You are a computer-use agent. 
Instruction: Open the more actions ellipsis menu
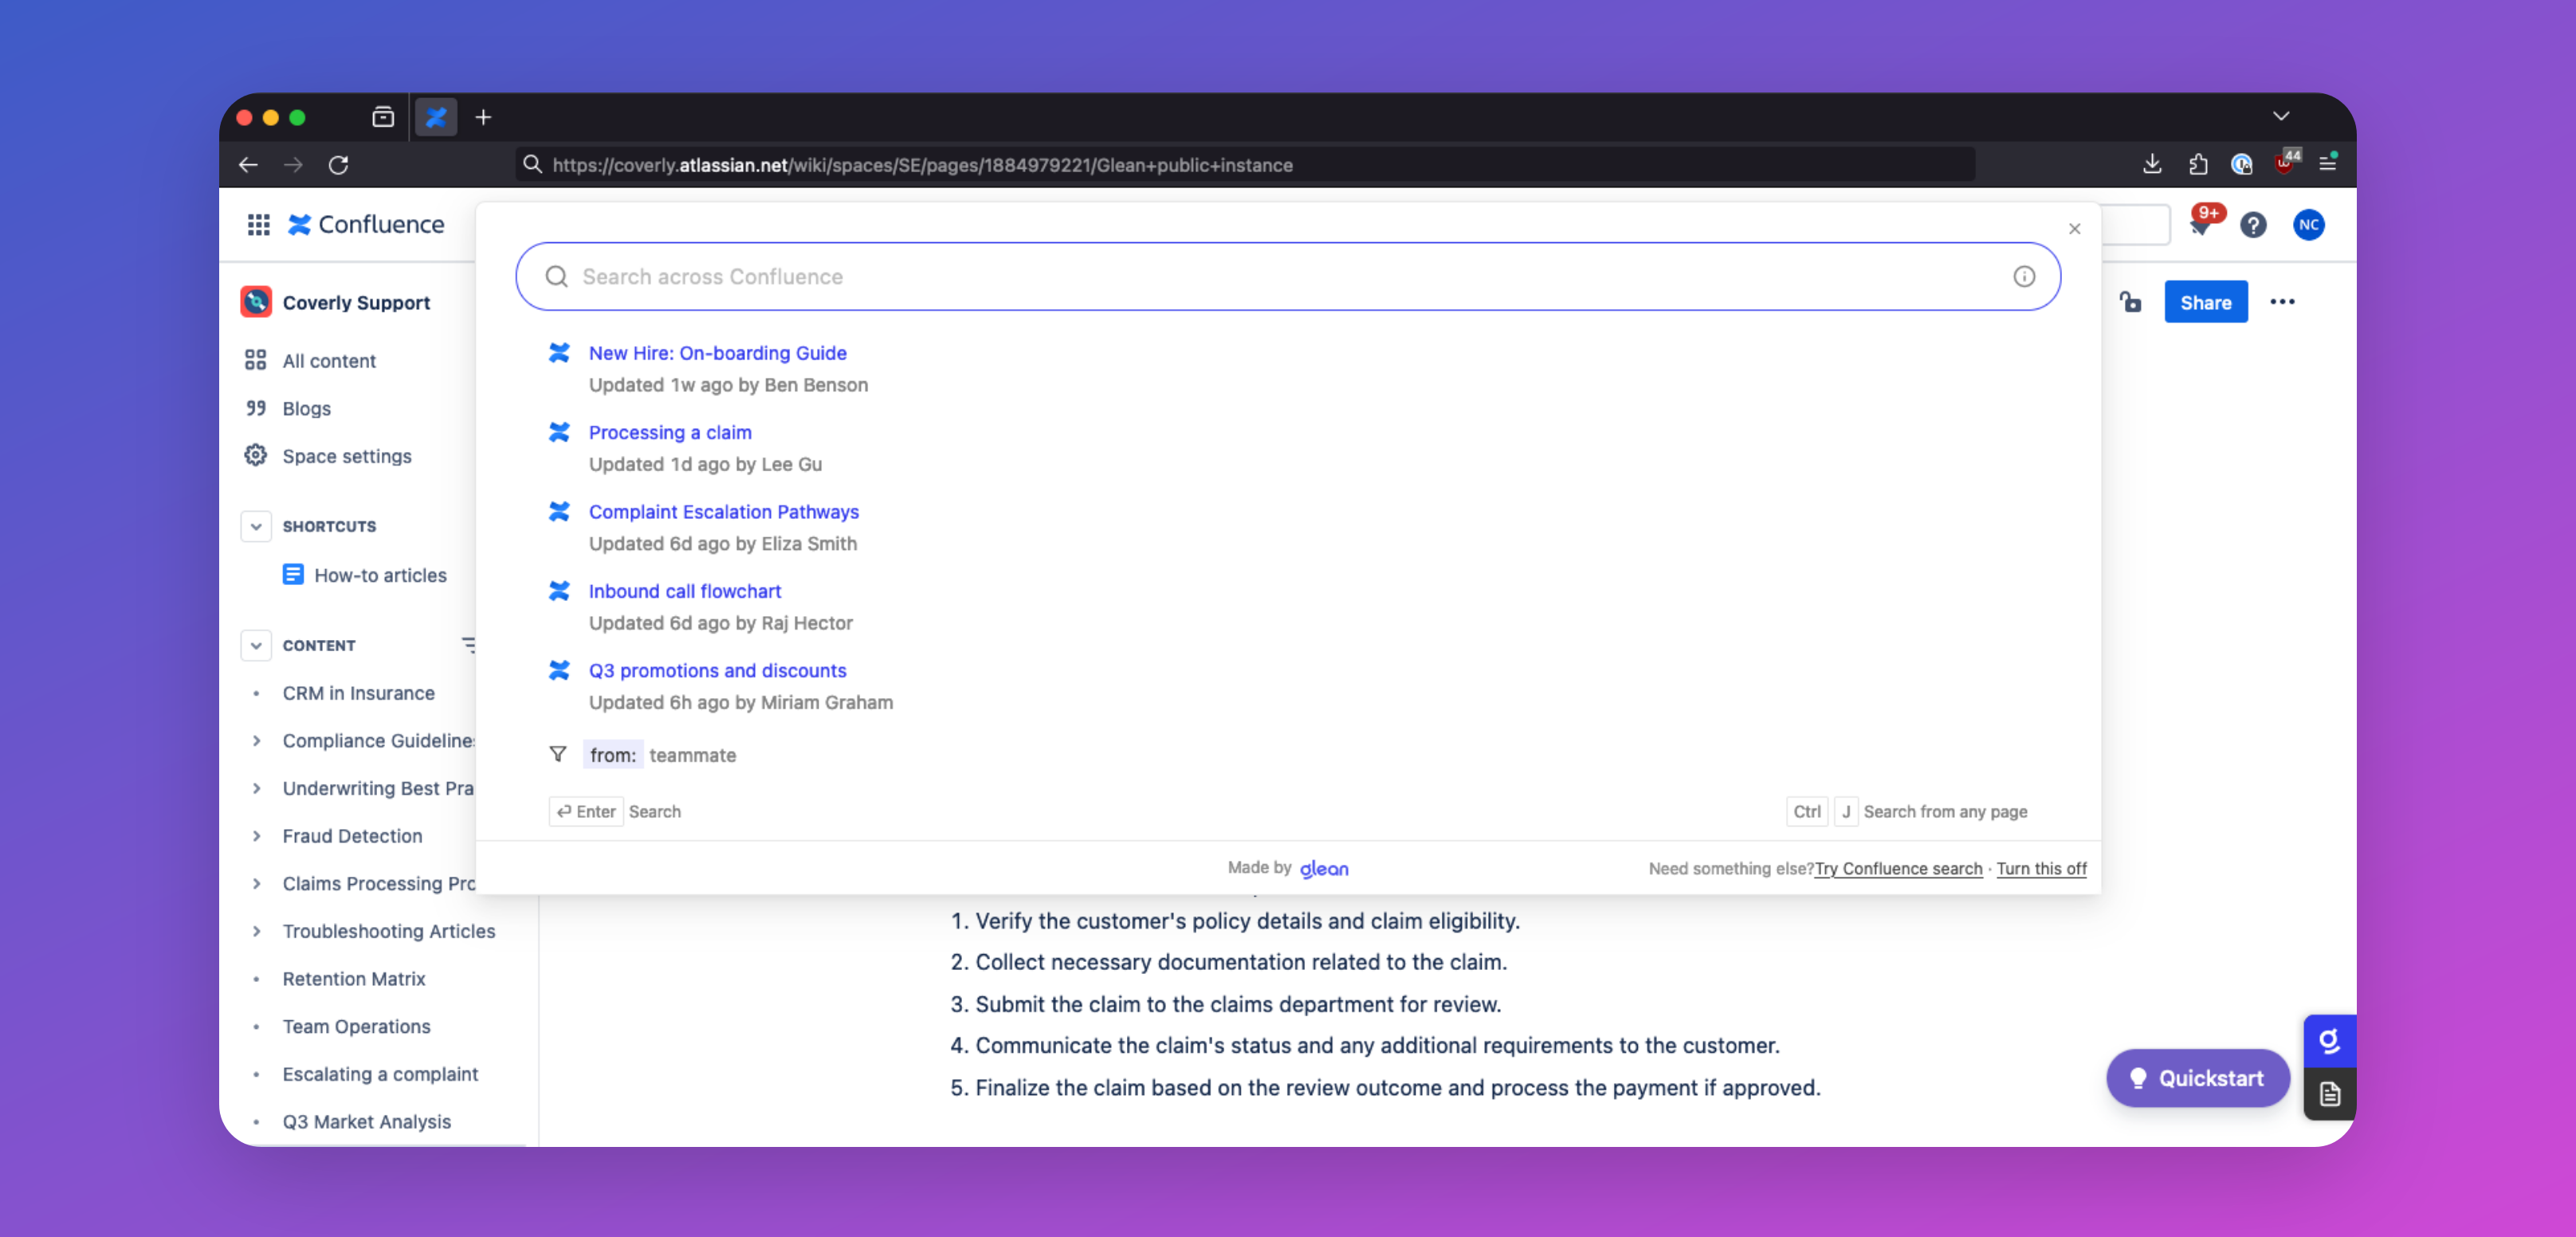pyautogui.click(x=2281, y=302)
